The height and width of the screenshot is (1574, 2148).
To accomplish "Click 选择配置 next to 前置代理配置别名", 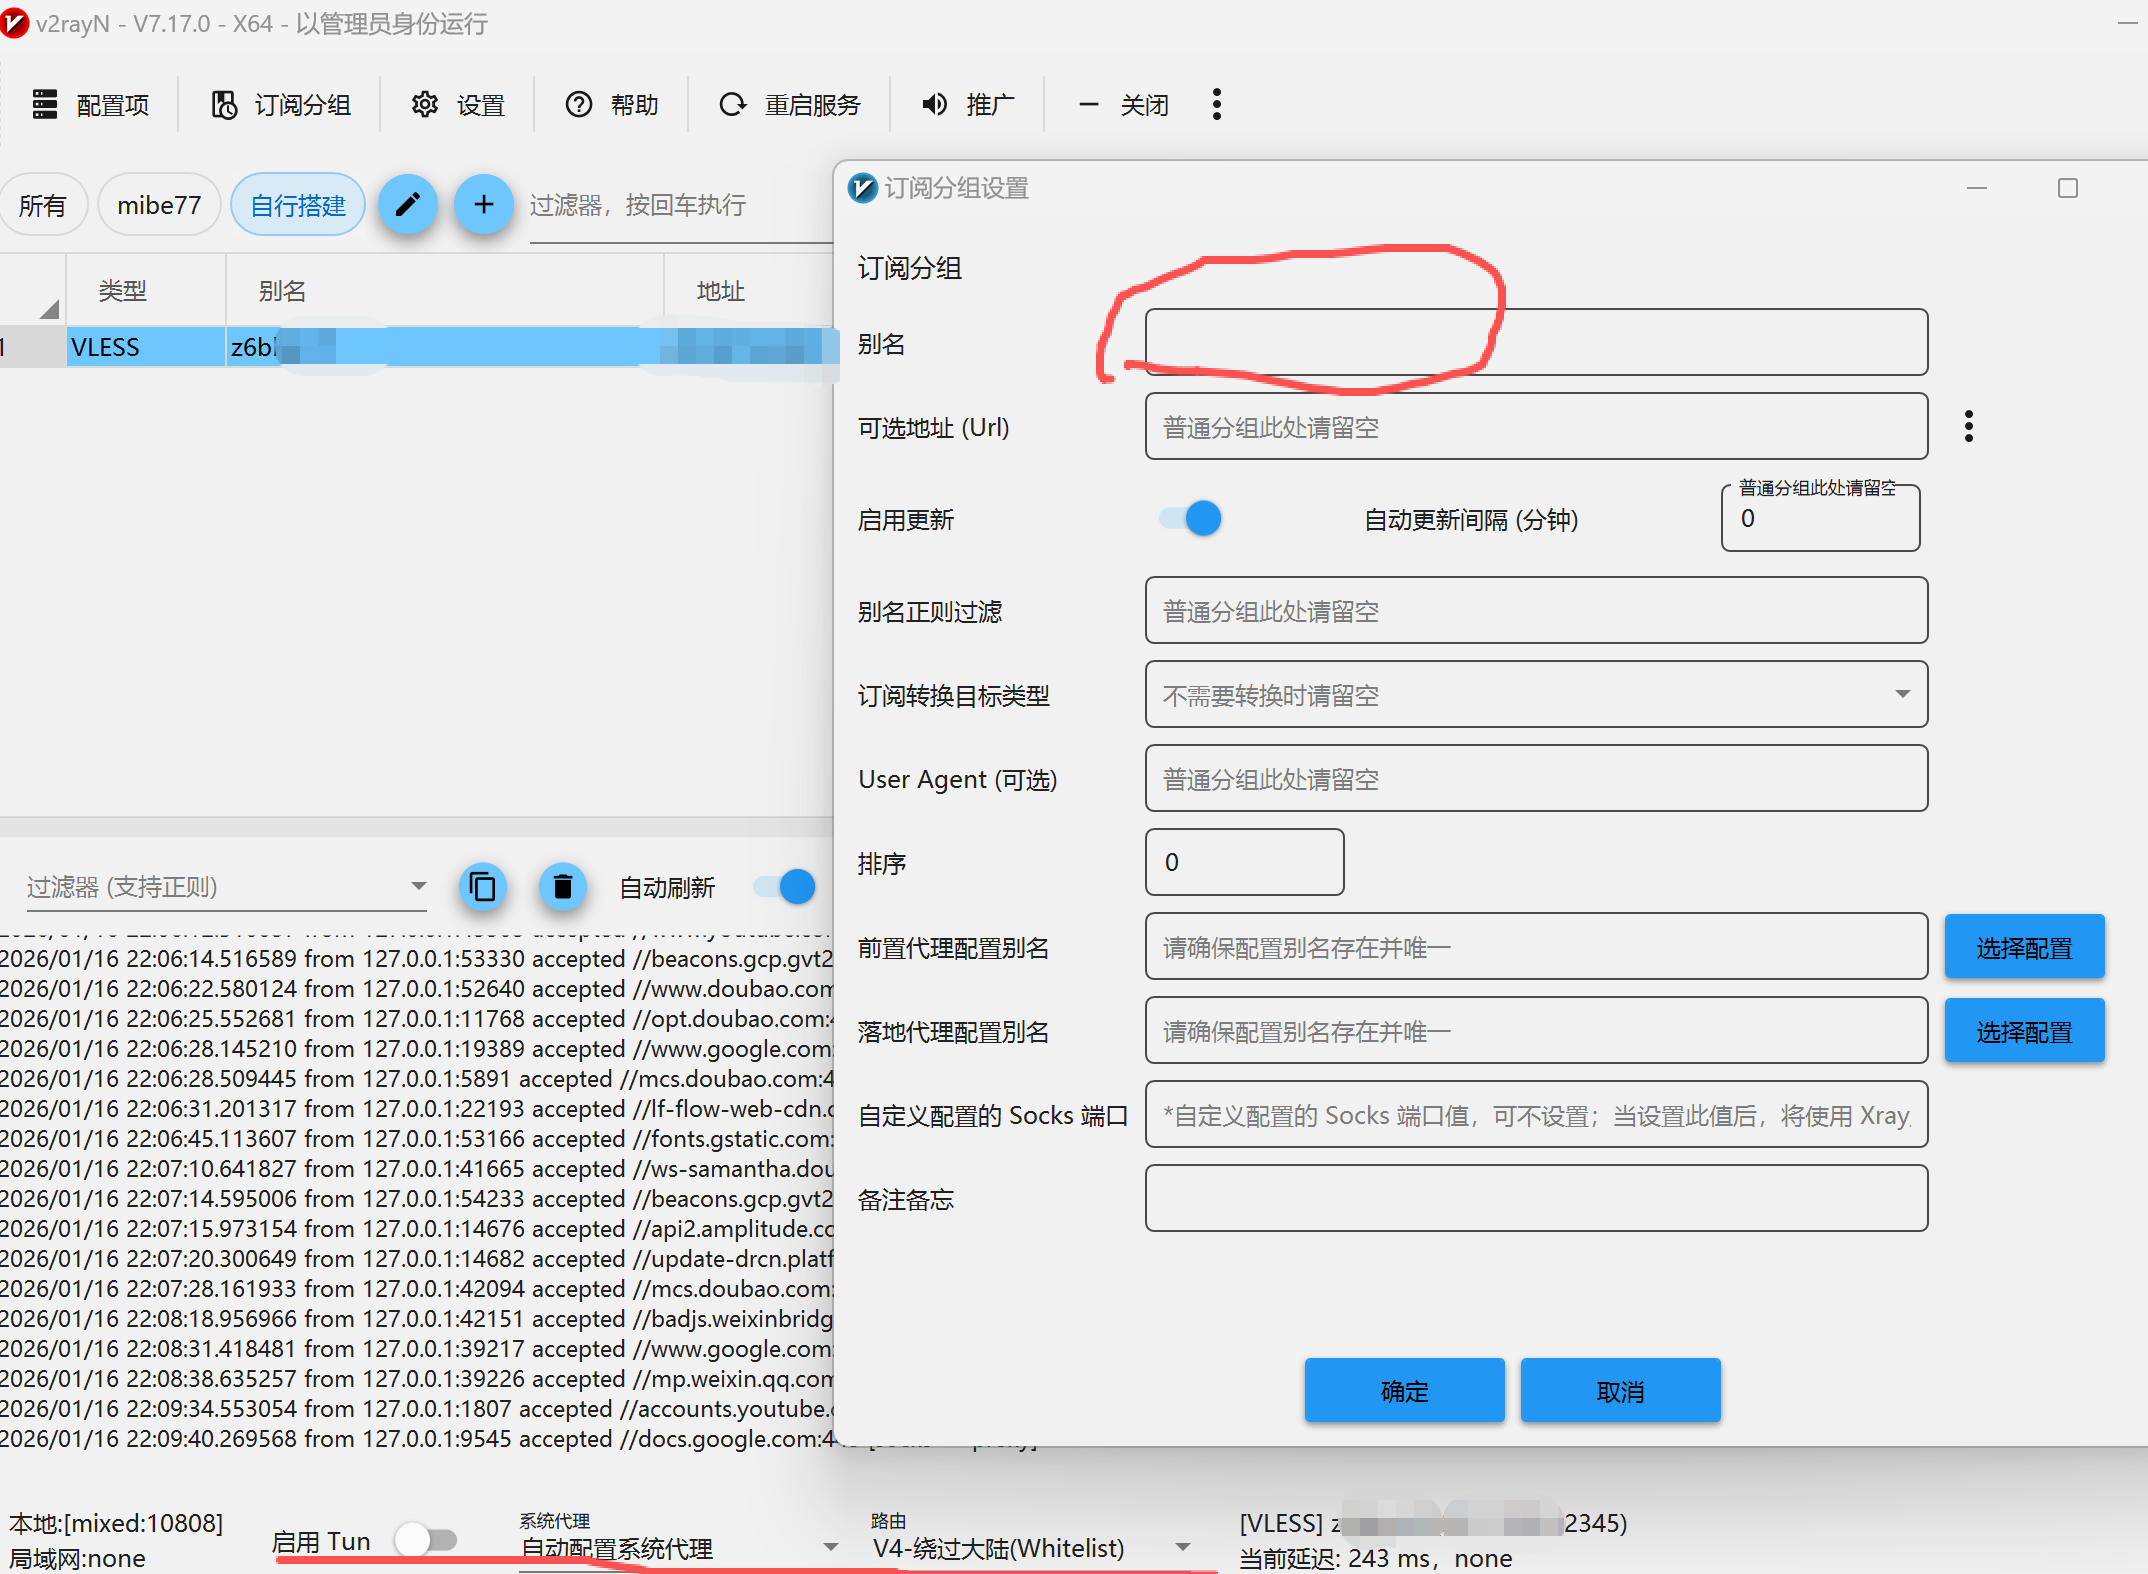I will click(2024, 947).
